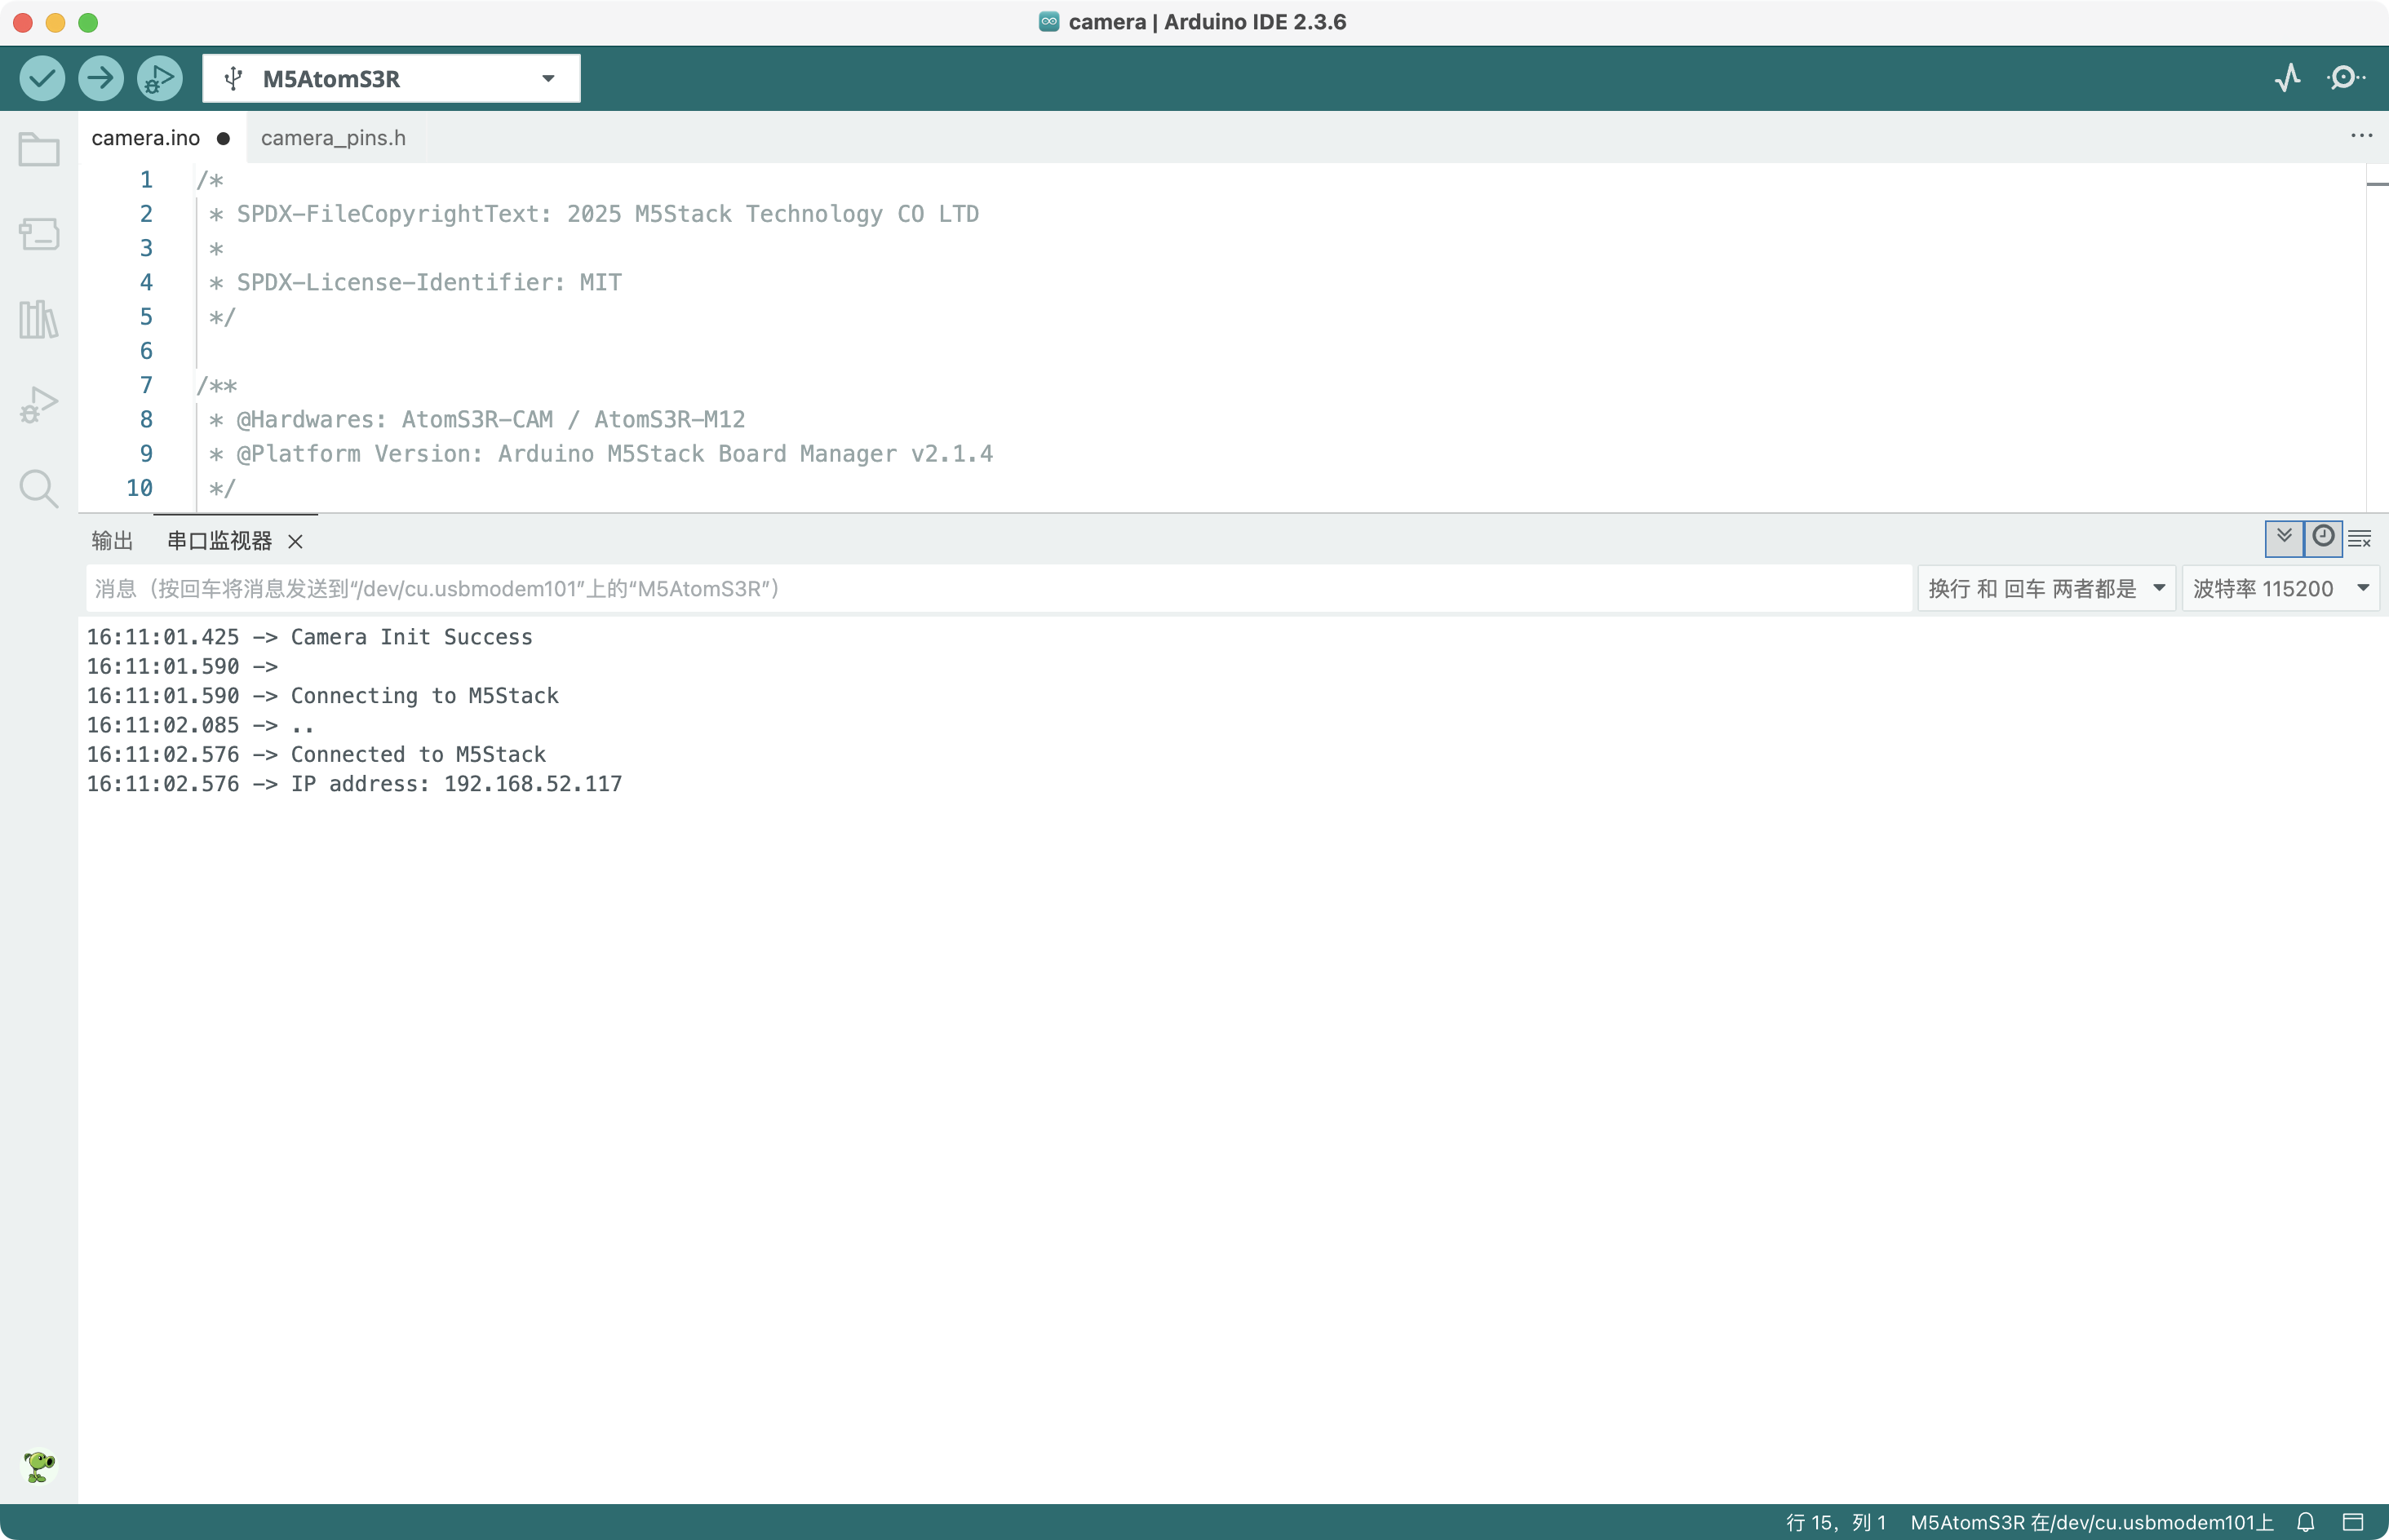Click the 'IP address: 192.168.52.117' line

[x=354, y=784]
